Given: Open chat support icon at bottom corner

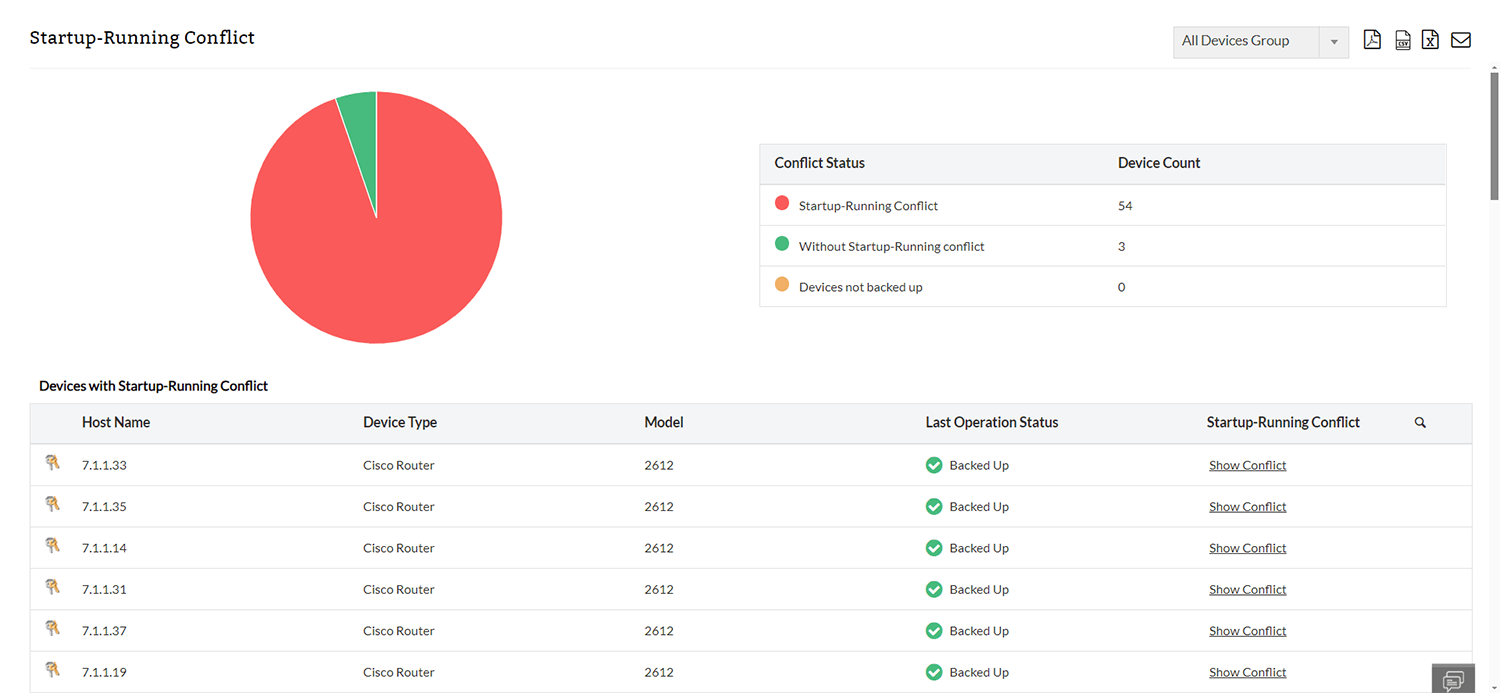Looking at the screenshot, I should [x=1453, y=679].
